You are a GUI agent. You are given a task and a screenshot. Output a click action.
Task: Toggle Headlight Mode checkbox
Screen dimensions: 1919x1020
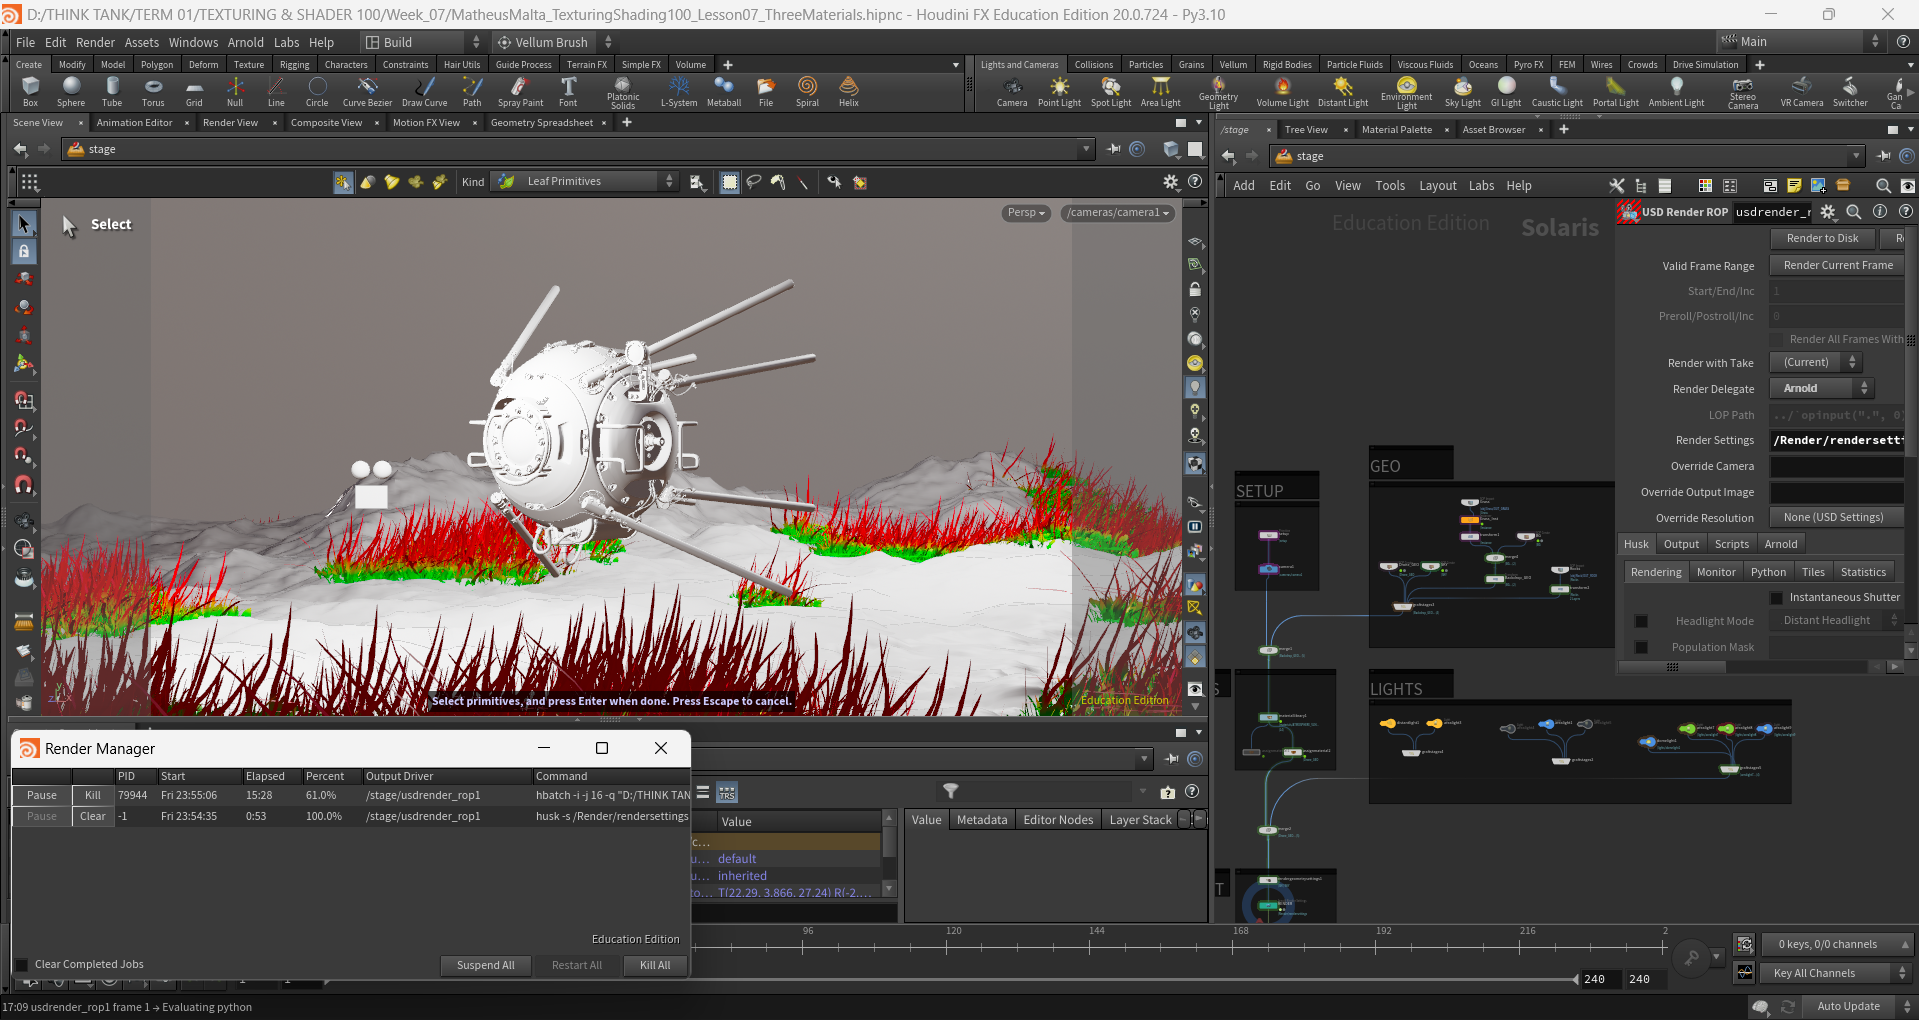[x=1641, y=621]
